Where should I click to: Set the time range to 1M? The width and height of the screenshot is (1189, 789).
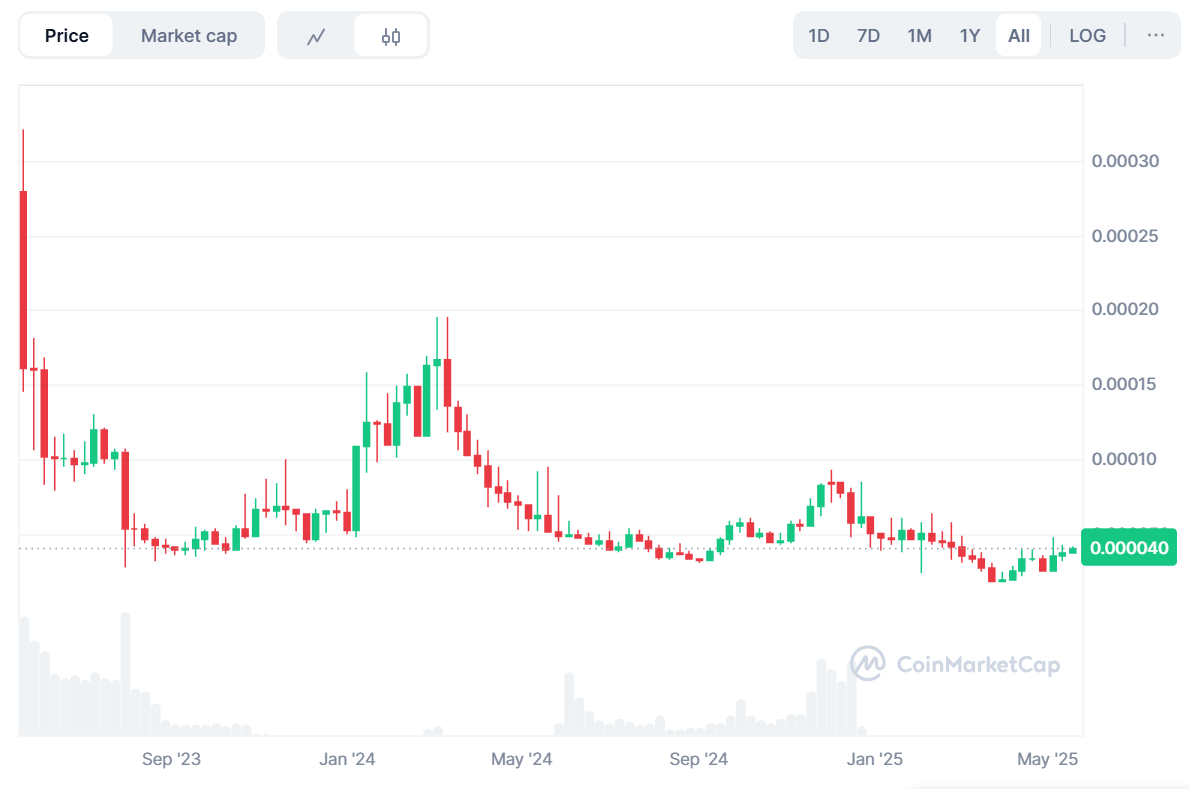pyautogui.click(x=920, y=36)
